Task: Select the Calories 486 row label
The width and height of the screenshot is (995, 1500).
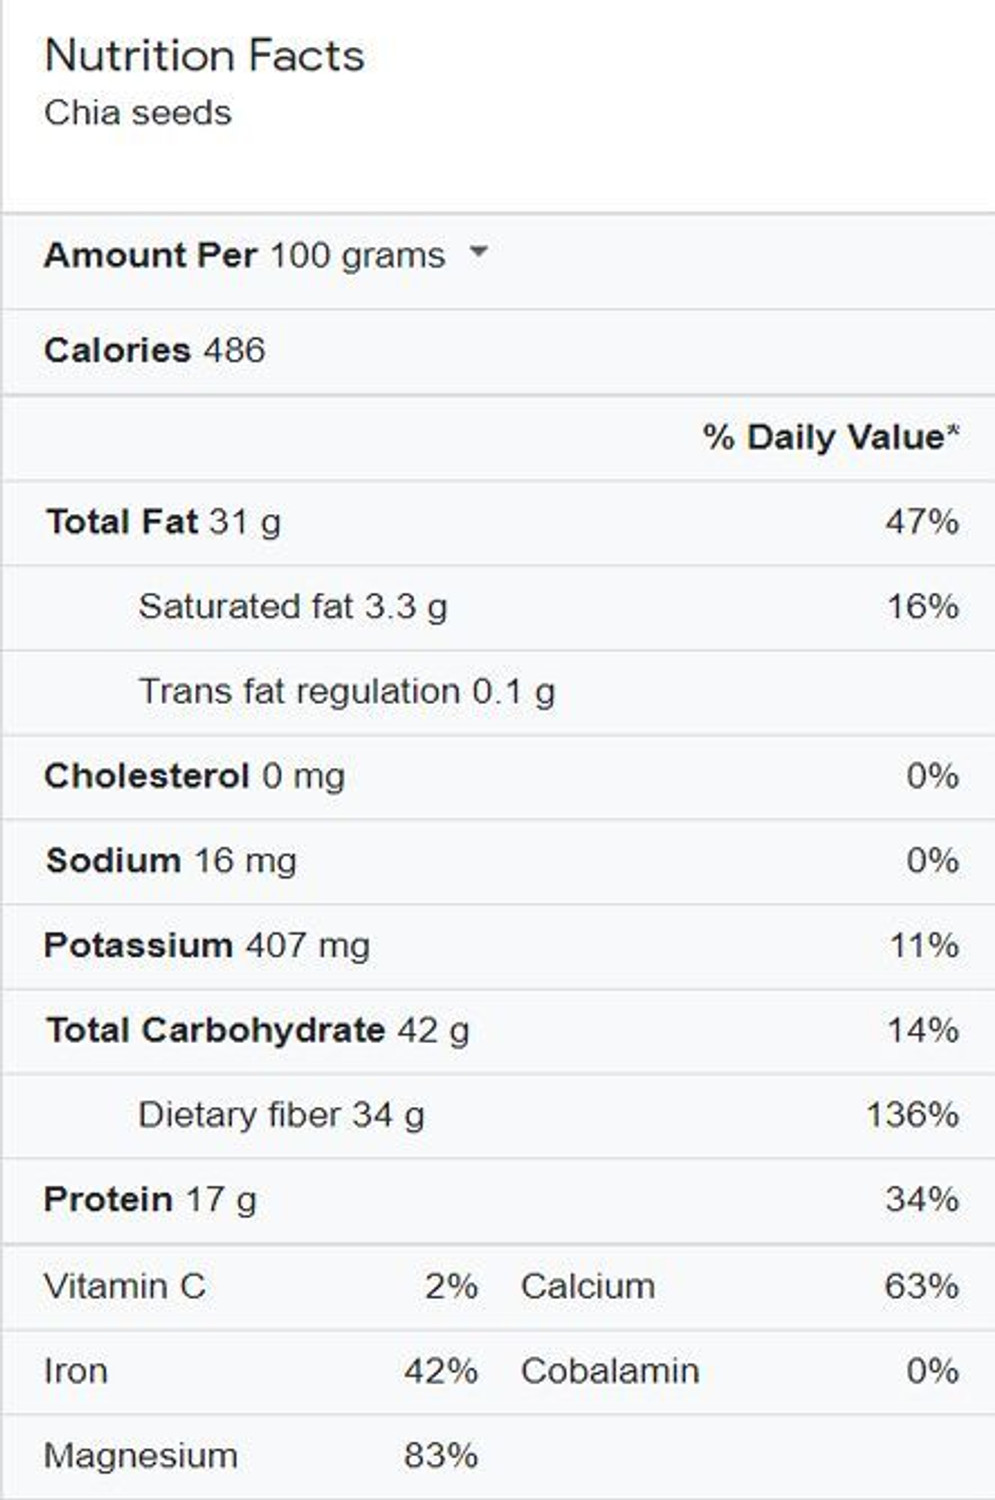Action: 155,351
